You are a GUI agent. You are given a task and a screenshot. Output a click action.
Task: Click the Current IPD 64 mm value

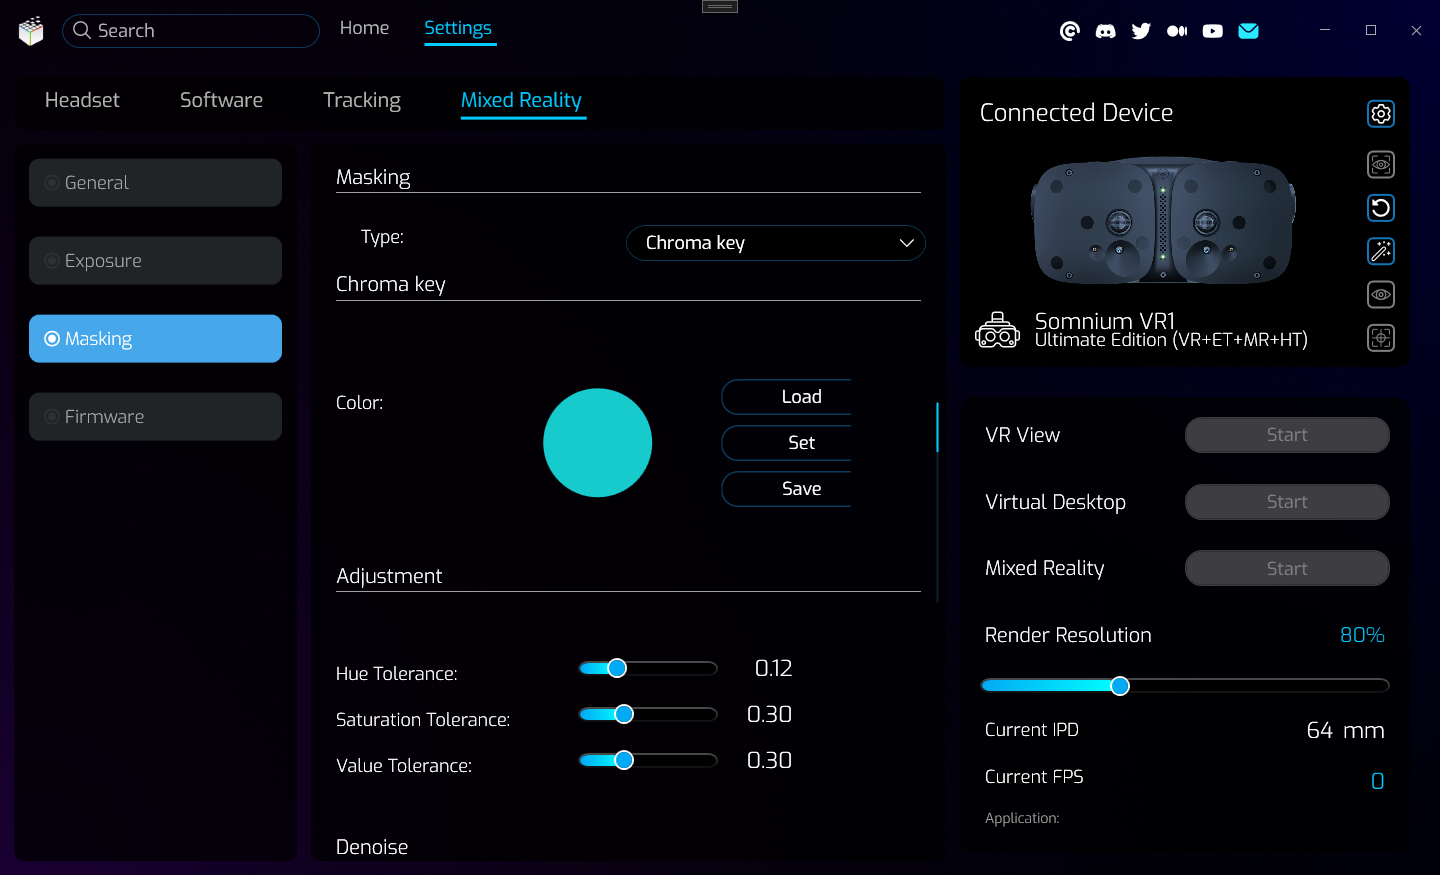click(1345, 730)
